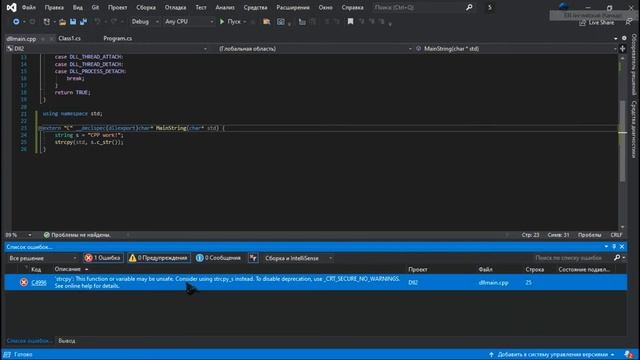Open the Файл menu
Viewport: 640px width, 360px height.
tap(29, 7)
